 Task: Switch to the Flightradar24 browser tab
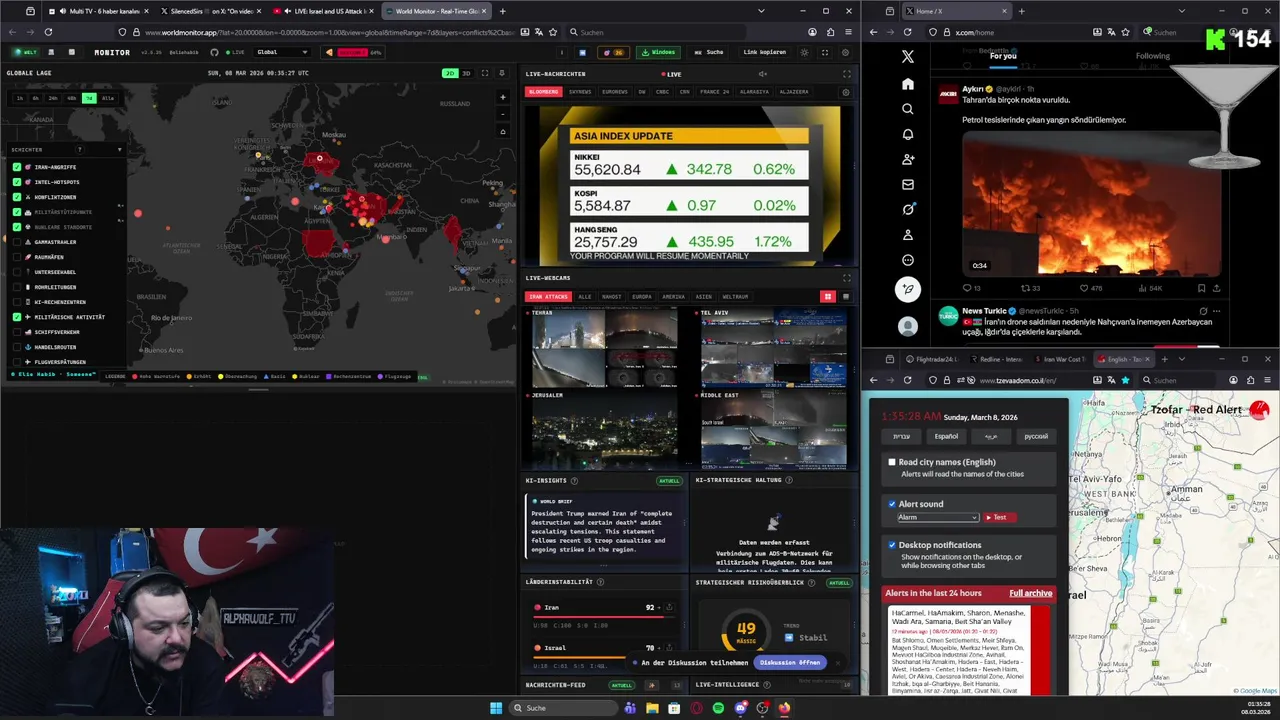[x=932, y=359]
